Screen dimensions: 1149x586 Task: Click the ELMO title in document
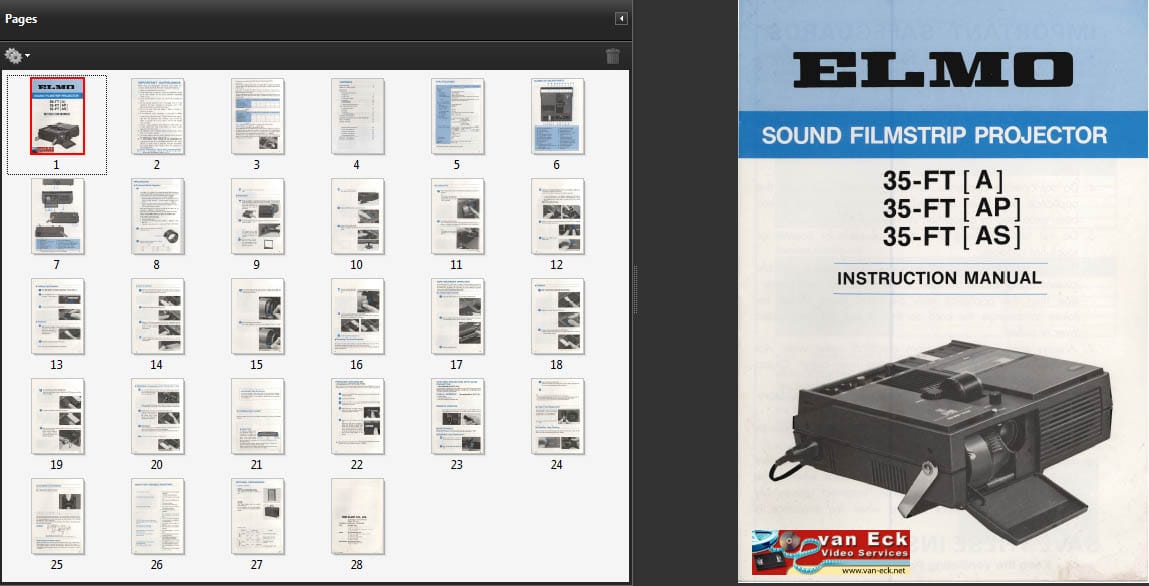point(932,71)
